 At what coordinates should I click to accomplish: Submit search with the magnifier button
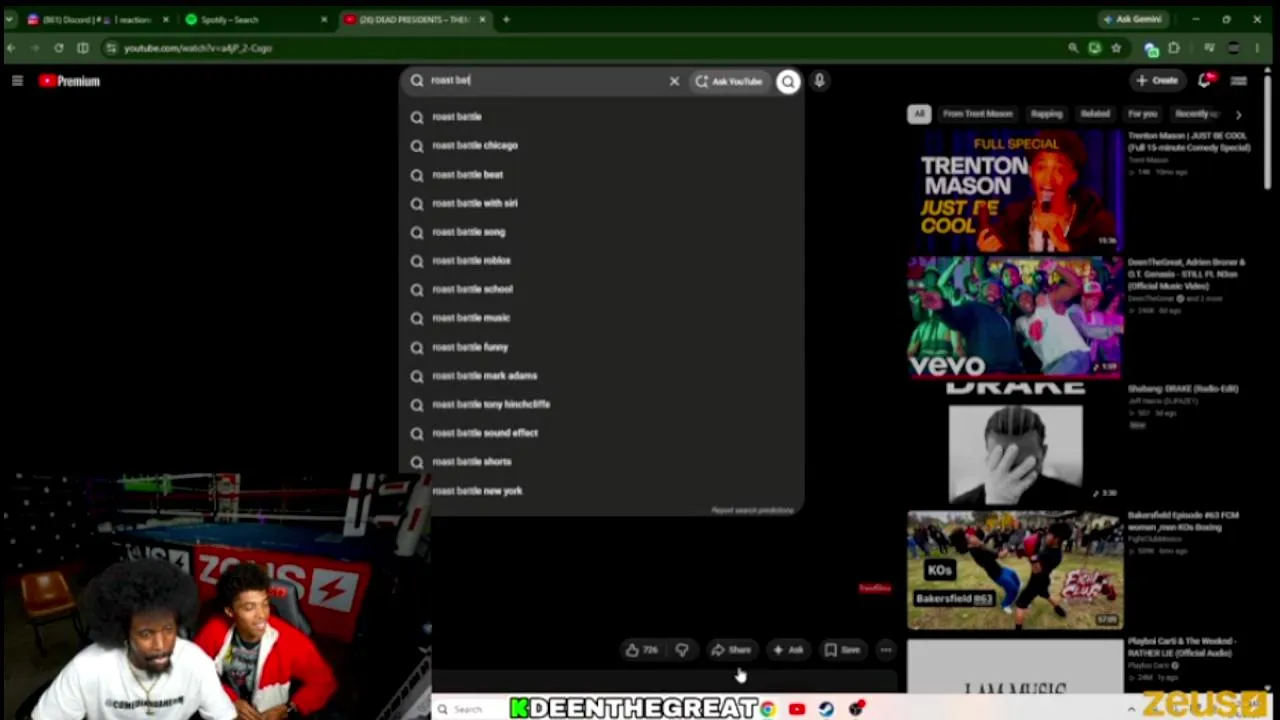pyautogui.click(x=788, y=81)
